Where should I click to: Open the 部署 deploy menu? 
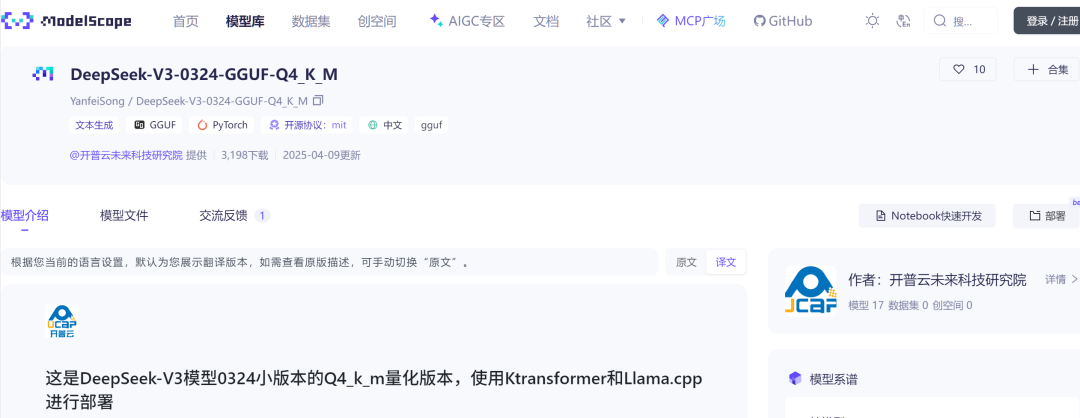1047,216
